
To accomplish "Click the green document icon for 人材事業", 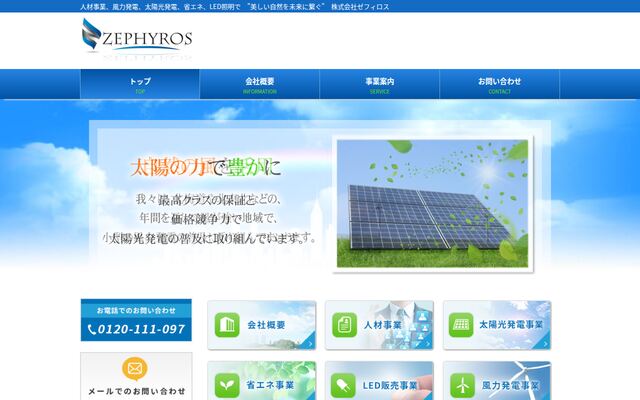I will pos(344,325).
